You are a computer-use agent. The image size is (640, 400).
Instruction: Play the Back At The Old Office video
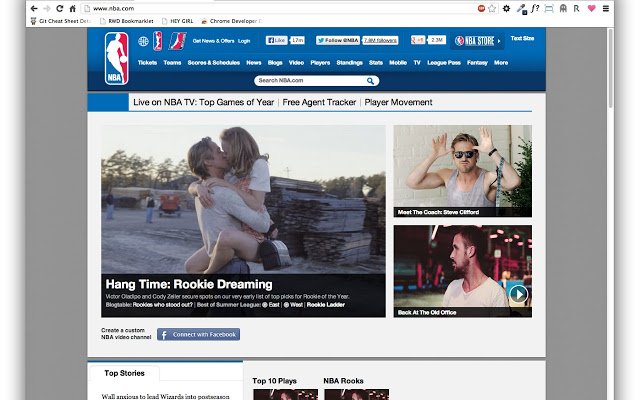point(518,294)
